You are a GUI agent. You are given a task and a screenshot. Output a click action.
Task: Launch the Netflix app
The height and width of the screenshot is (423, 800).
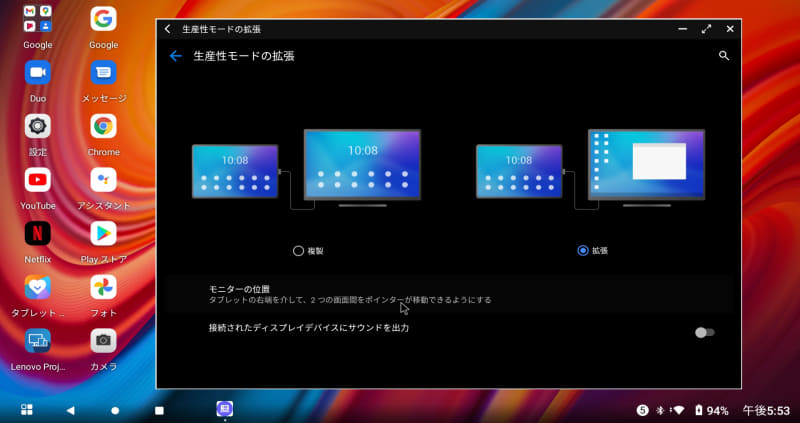click(38, 233)
